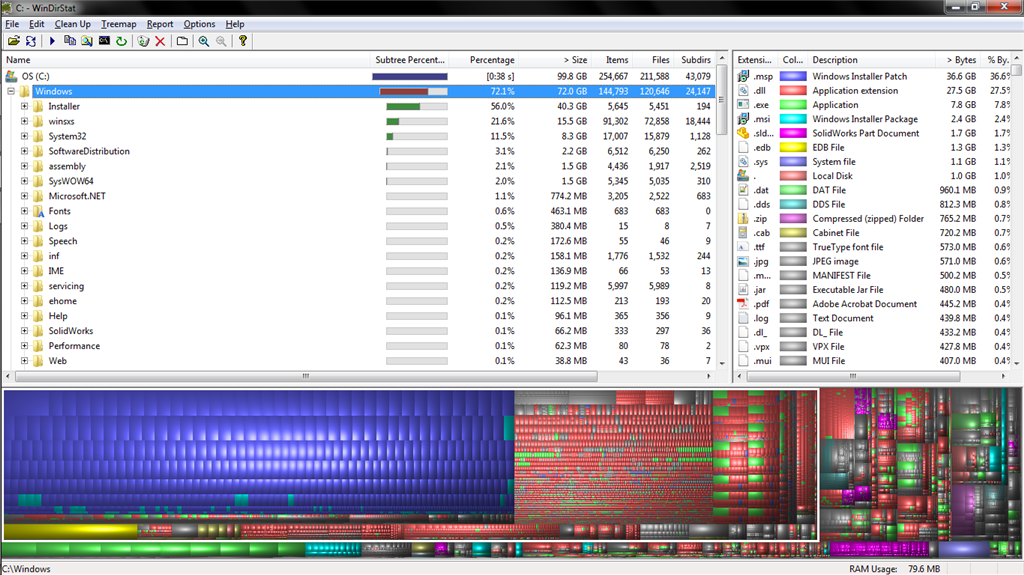Open the Clean Up menu
This screenshot has height=575, width=1024.
72,24
